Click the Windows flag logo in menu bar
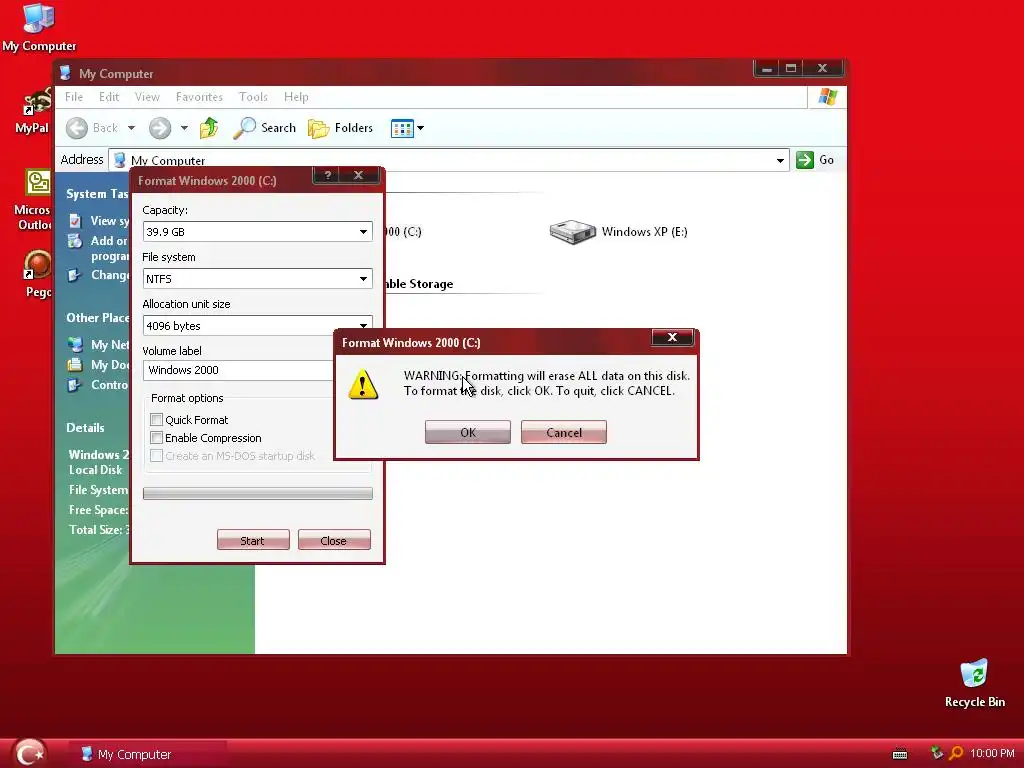This screenshot has height=768, width=1024. [827, 97]
